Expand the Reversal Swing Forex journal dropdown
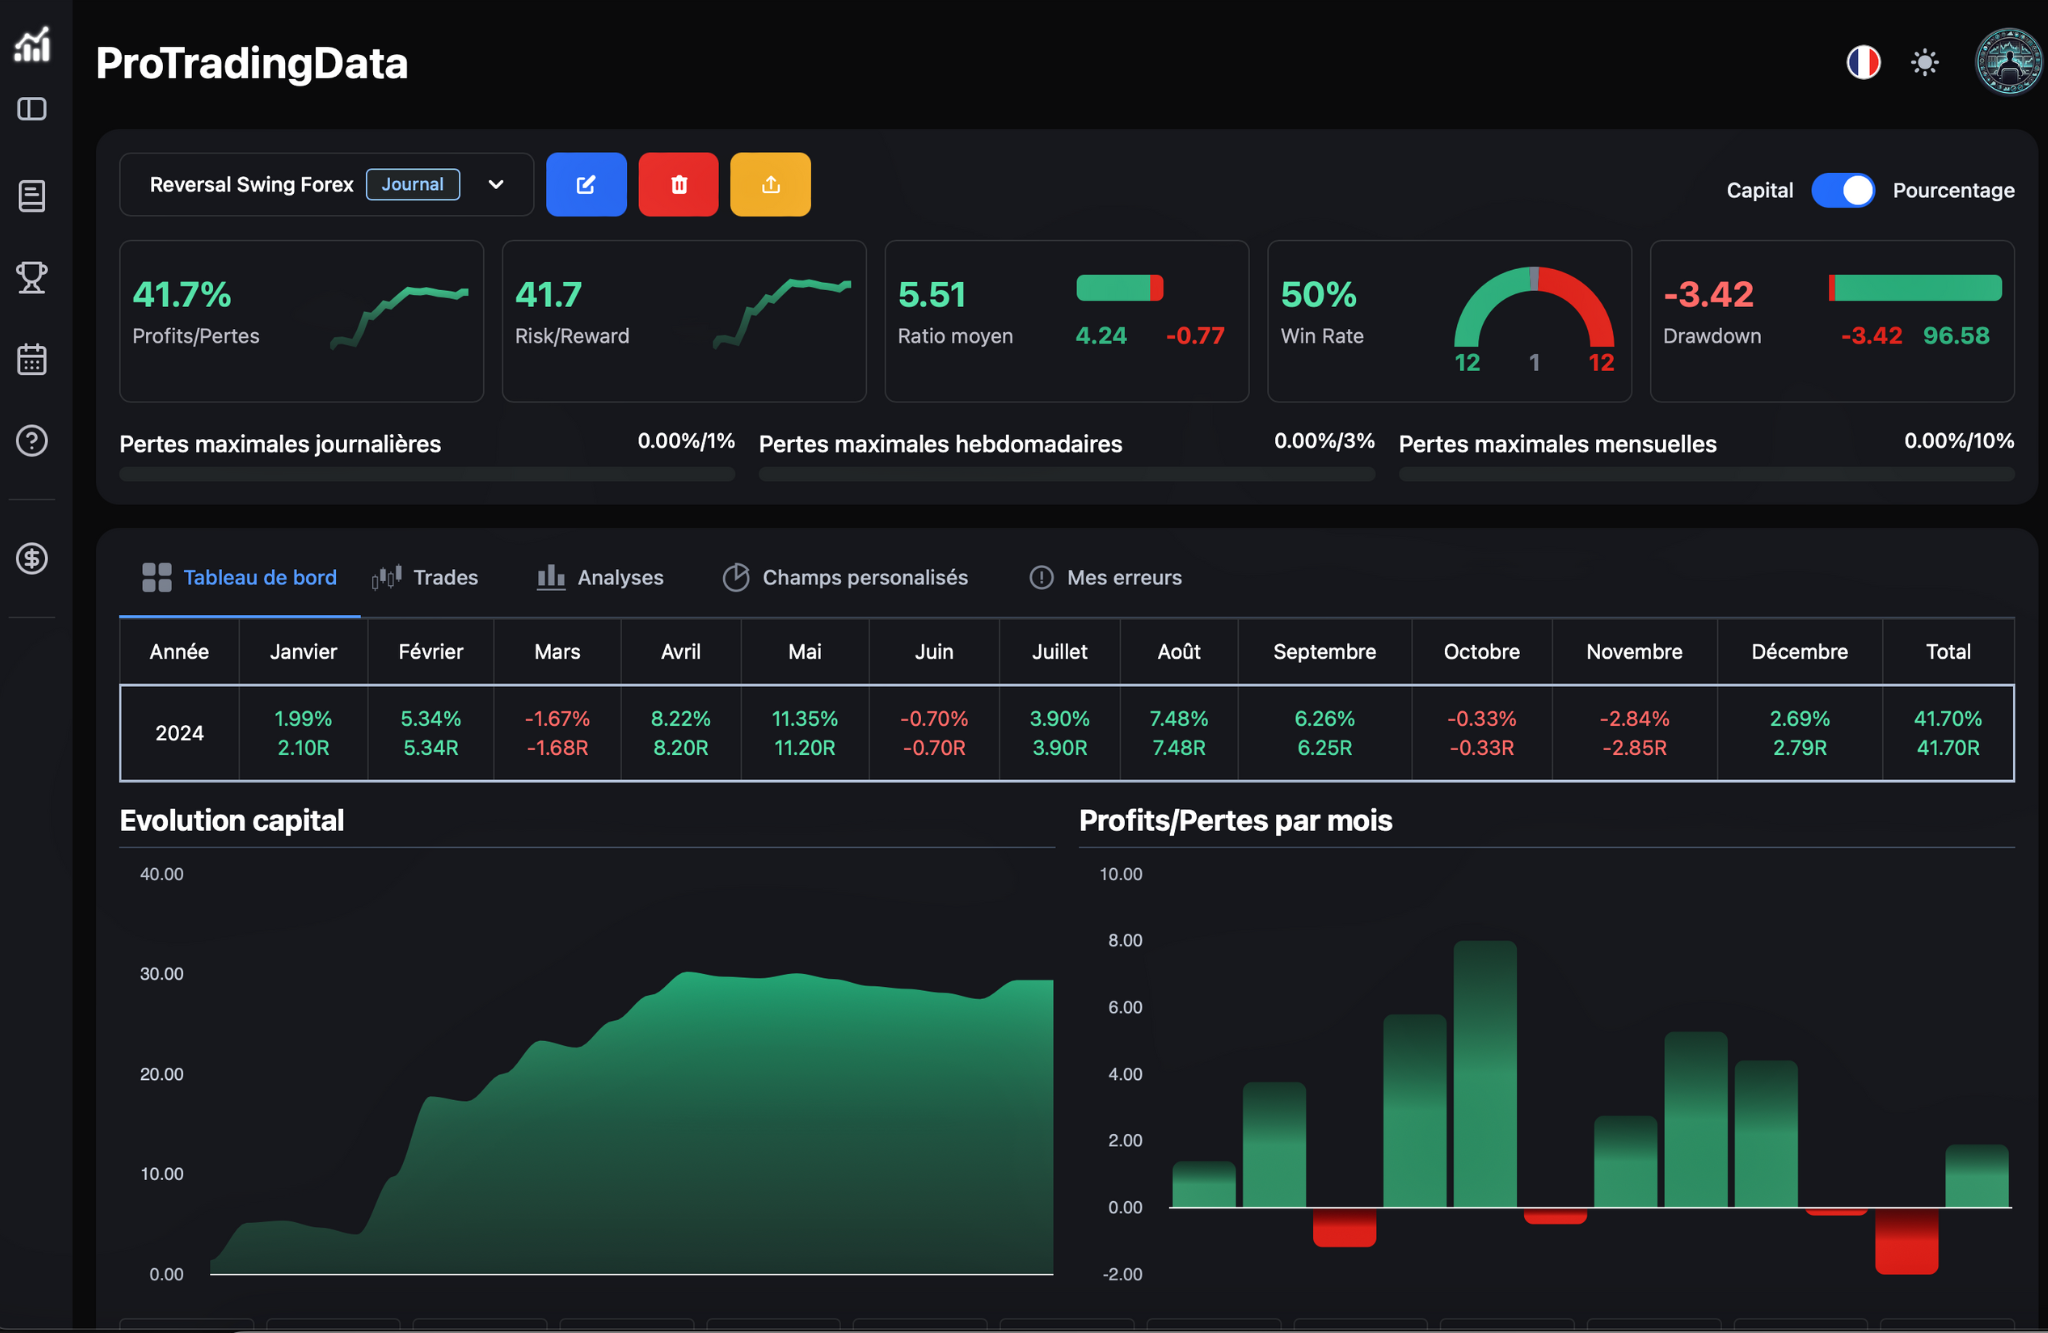 click(496, 184)
